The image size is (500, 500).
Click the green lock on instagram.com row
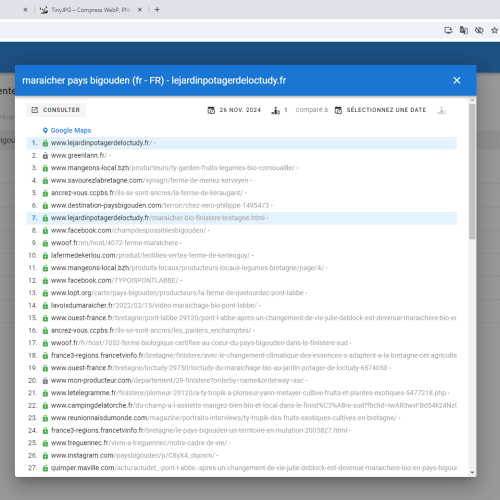pyautogui.click(x=45, y=456)
